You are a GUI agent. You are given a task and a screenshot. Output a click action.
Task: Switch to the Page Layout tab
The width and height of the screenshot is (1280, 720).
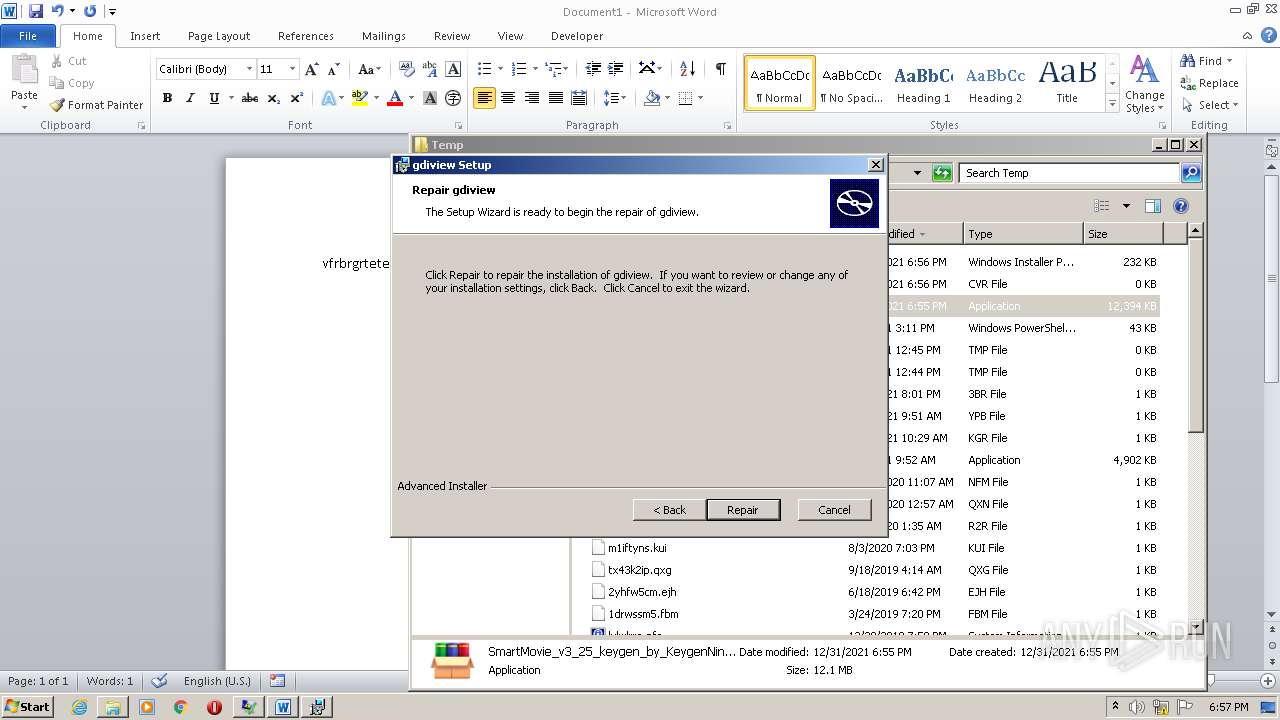point(219,36)
